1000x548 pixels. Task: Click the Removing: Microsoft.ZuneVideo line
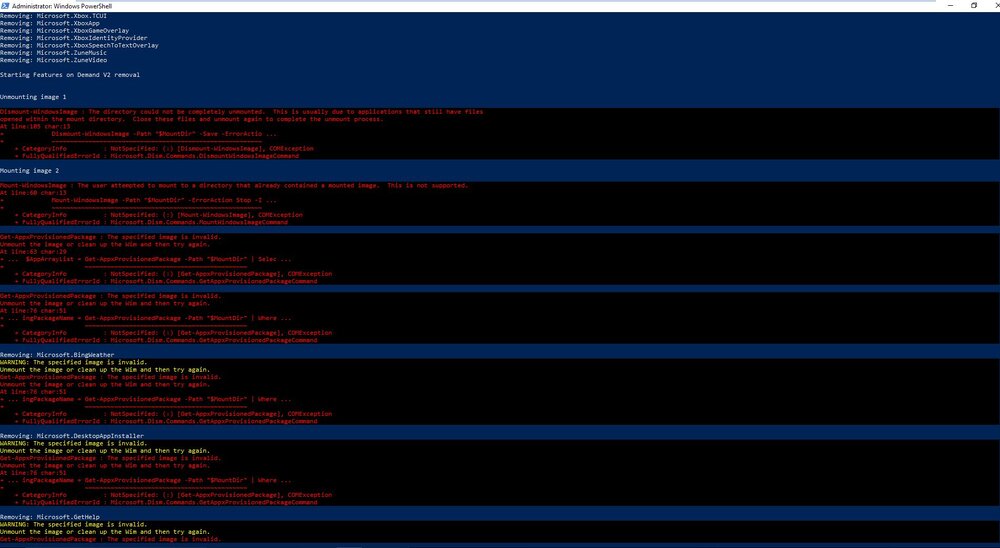tap(54, 60)
